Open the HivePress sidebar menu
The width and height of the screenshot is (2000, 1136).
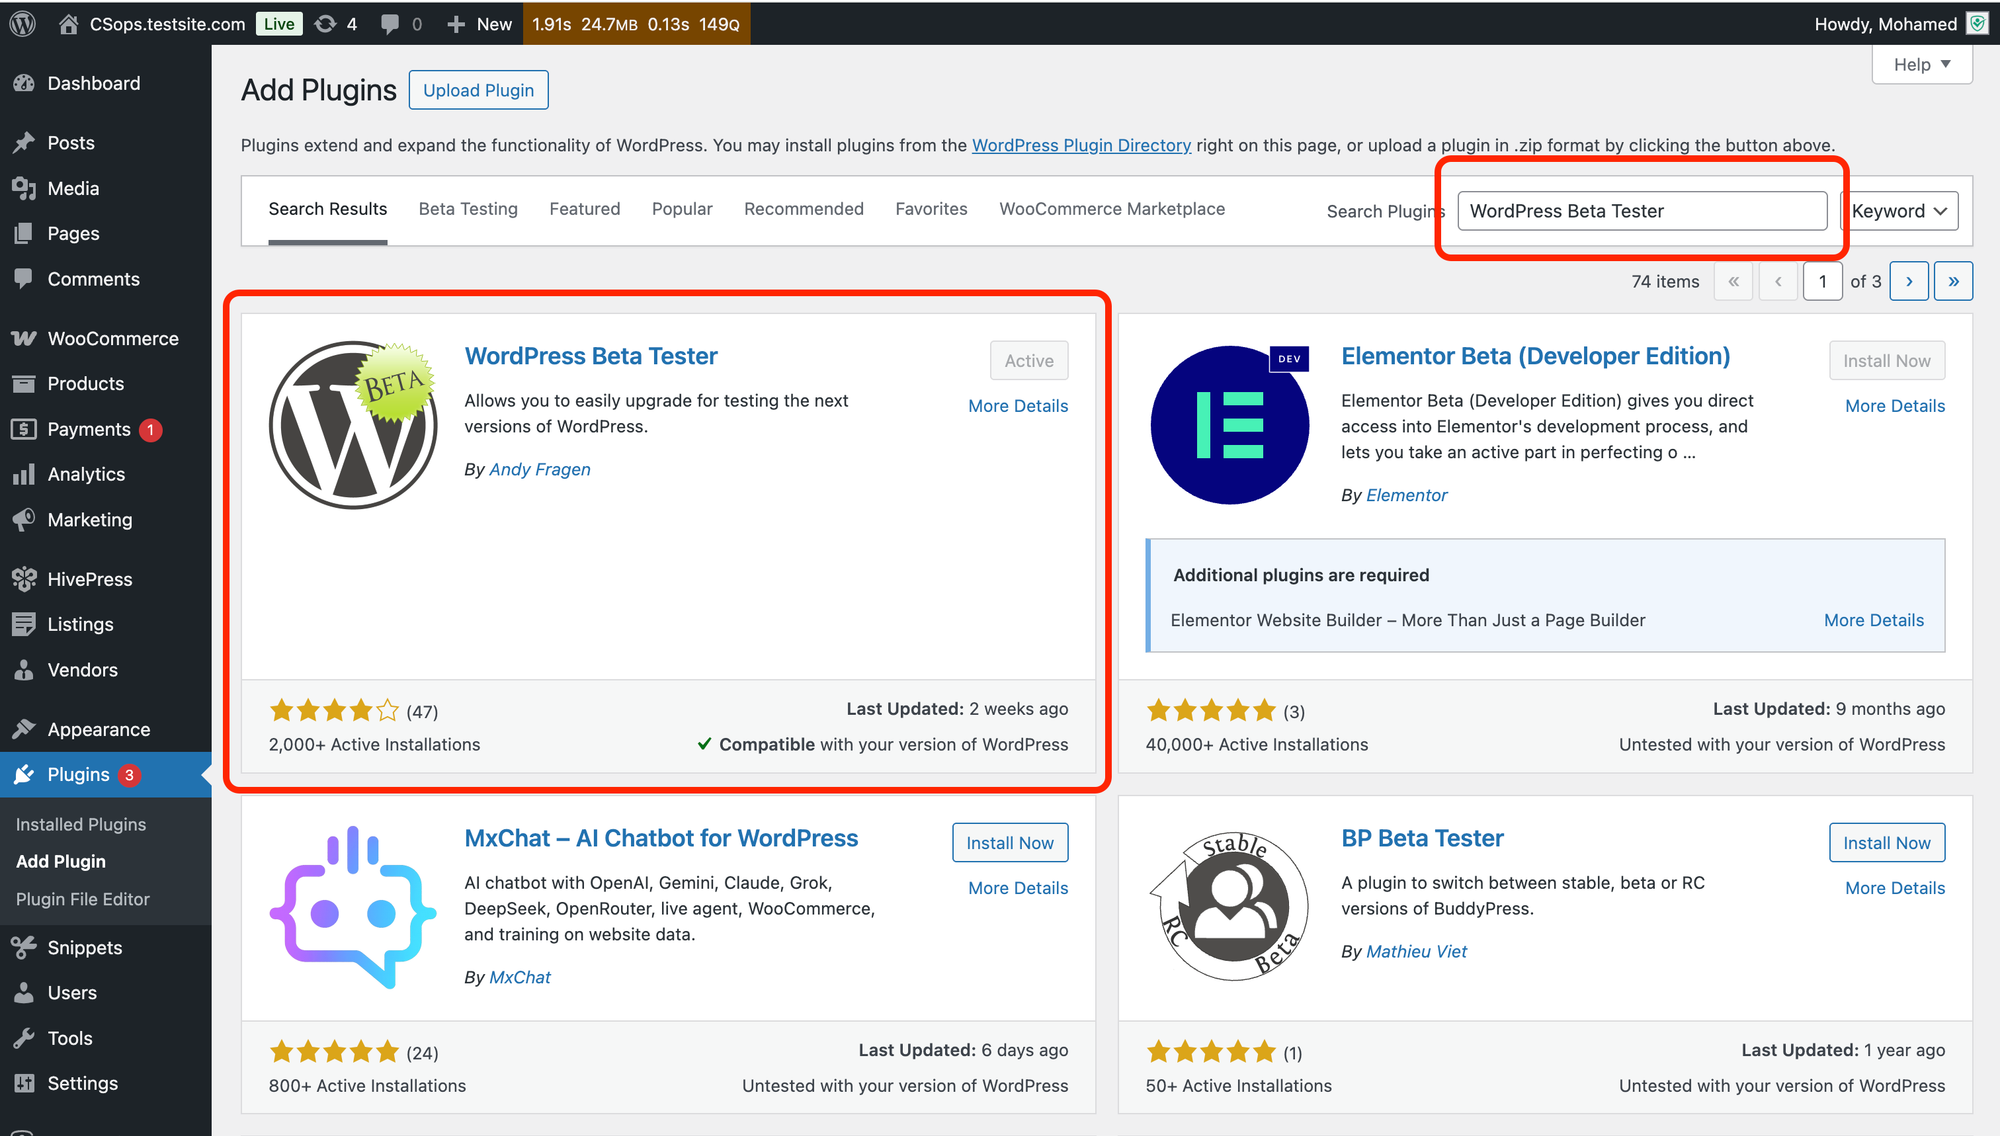(x=89, y=579)
